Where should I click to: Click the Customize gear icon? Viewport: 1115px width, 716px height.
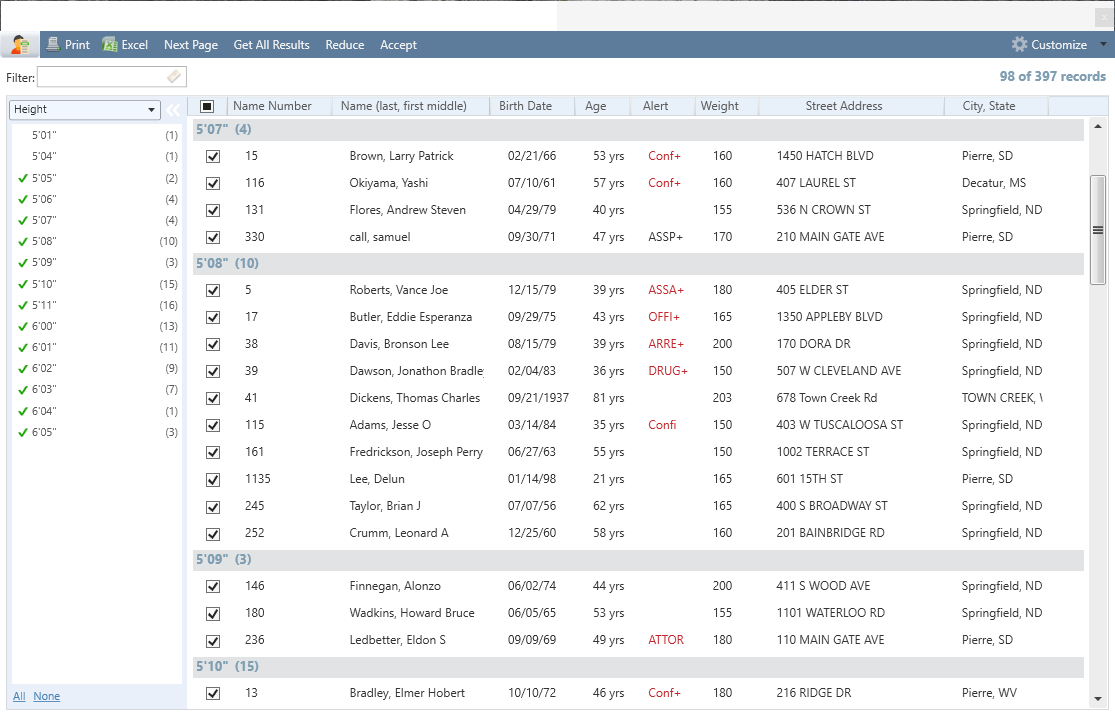tap(1019, 44)
